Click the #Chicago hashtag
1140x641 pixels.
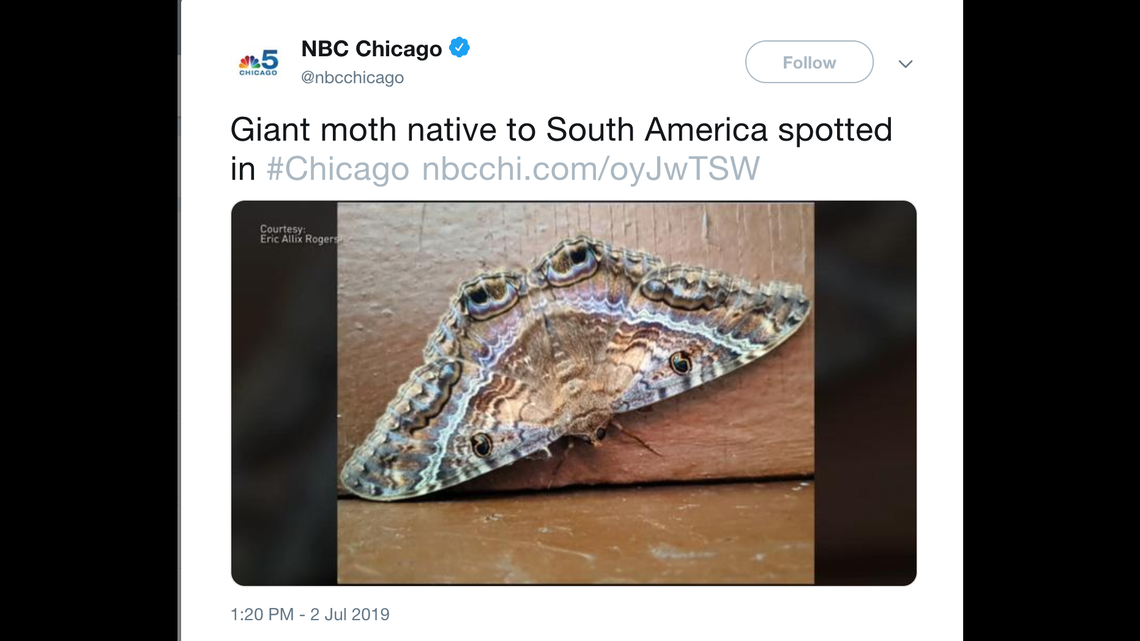[x=337, y=169]
